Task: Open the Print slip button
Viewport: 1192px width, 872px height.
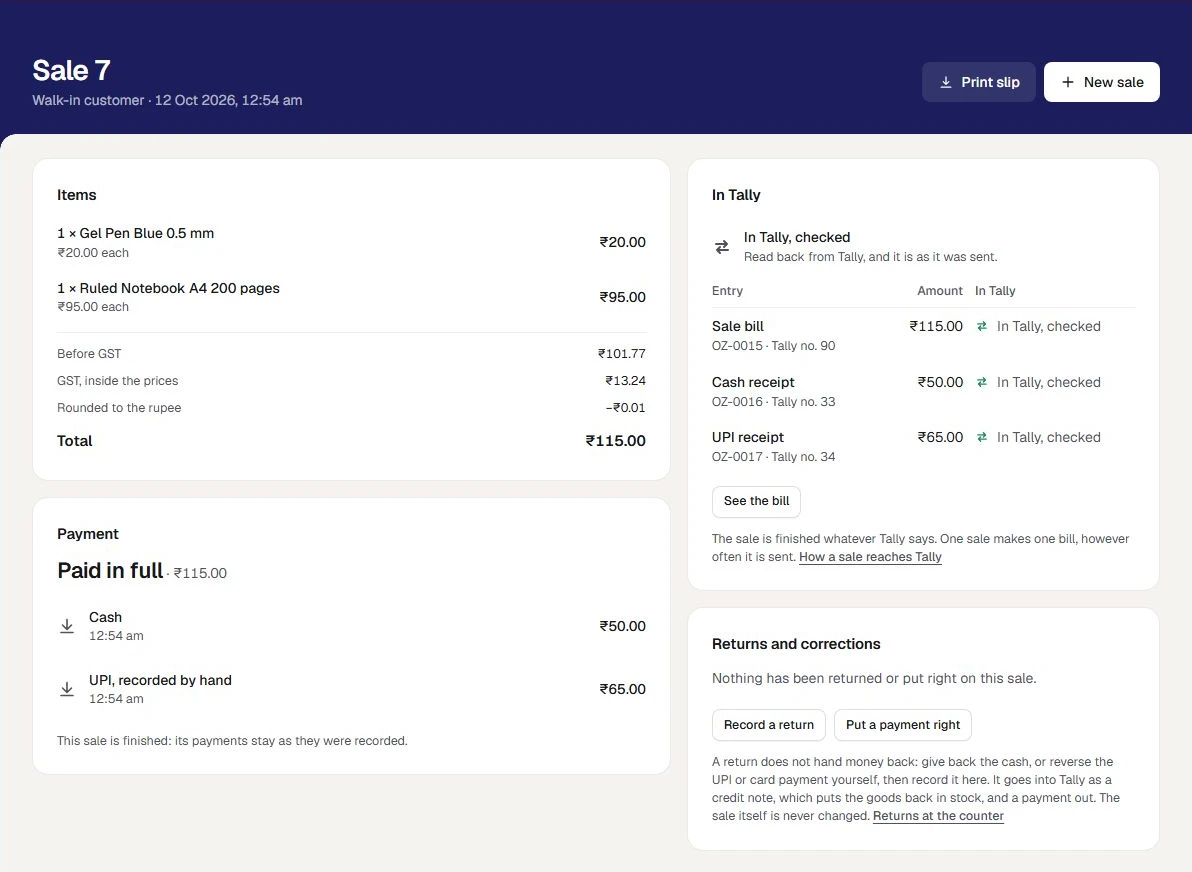Action: coord(978,82)
